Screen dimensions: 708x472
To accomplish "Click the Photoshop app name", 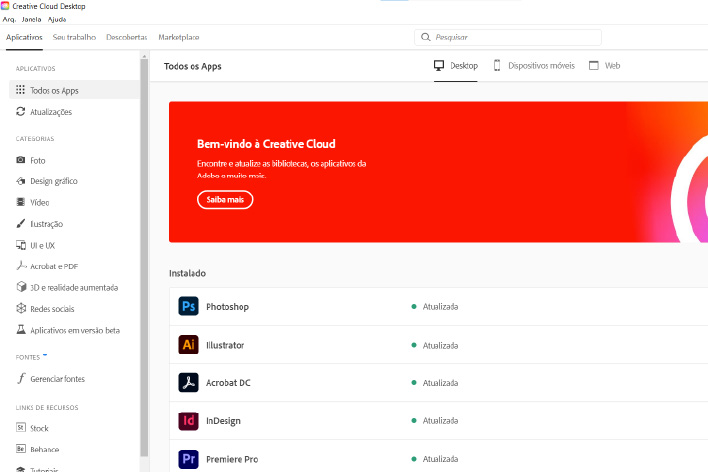I will point(227,307).
